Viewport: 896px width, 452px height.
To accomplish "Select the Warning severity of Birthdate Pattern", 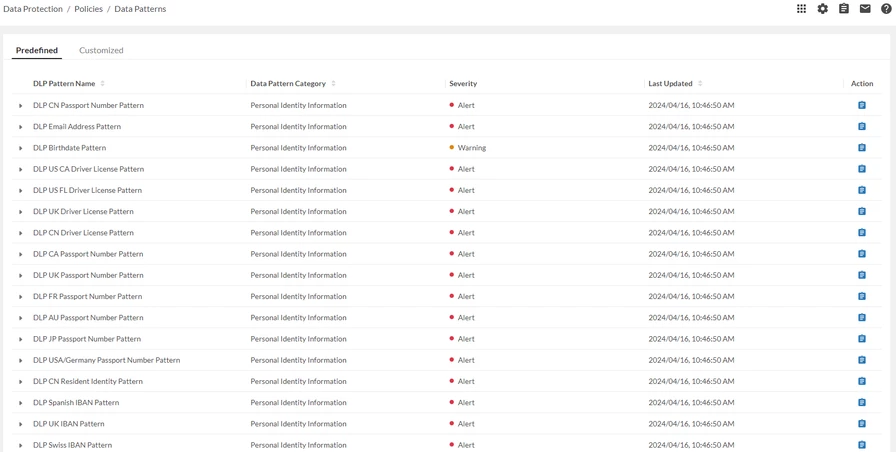I will pos(467,147).
